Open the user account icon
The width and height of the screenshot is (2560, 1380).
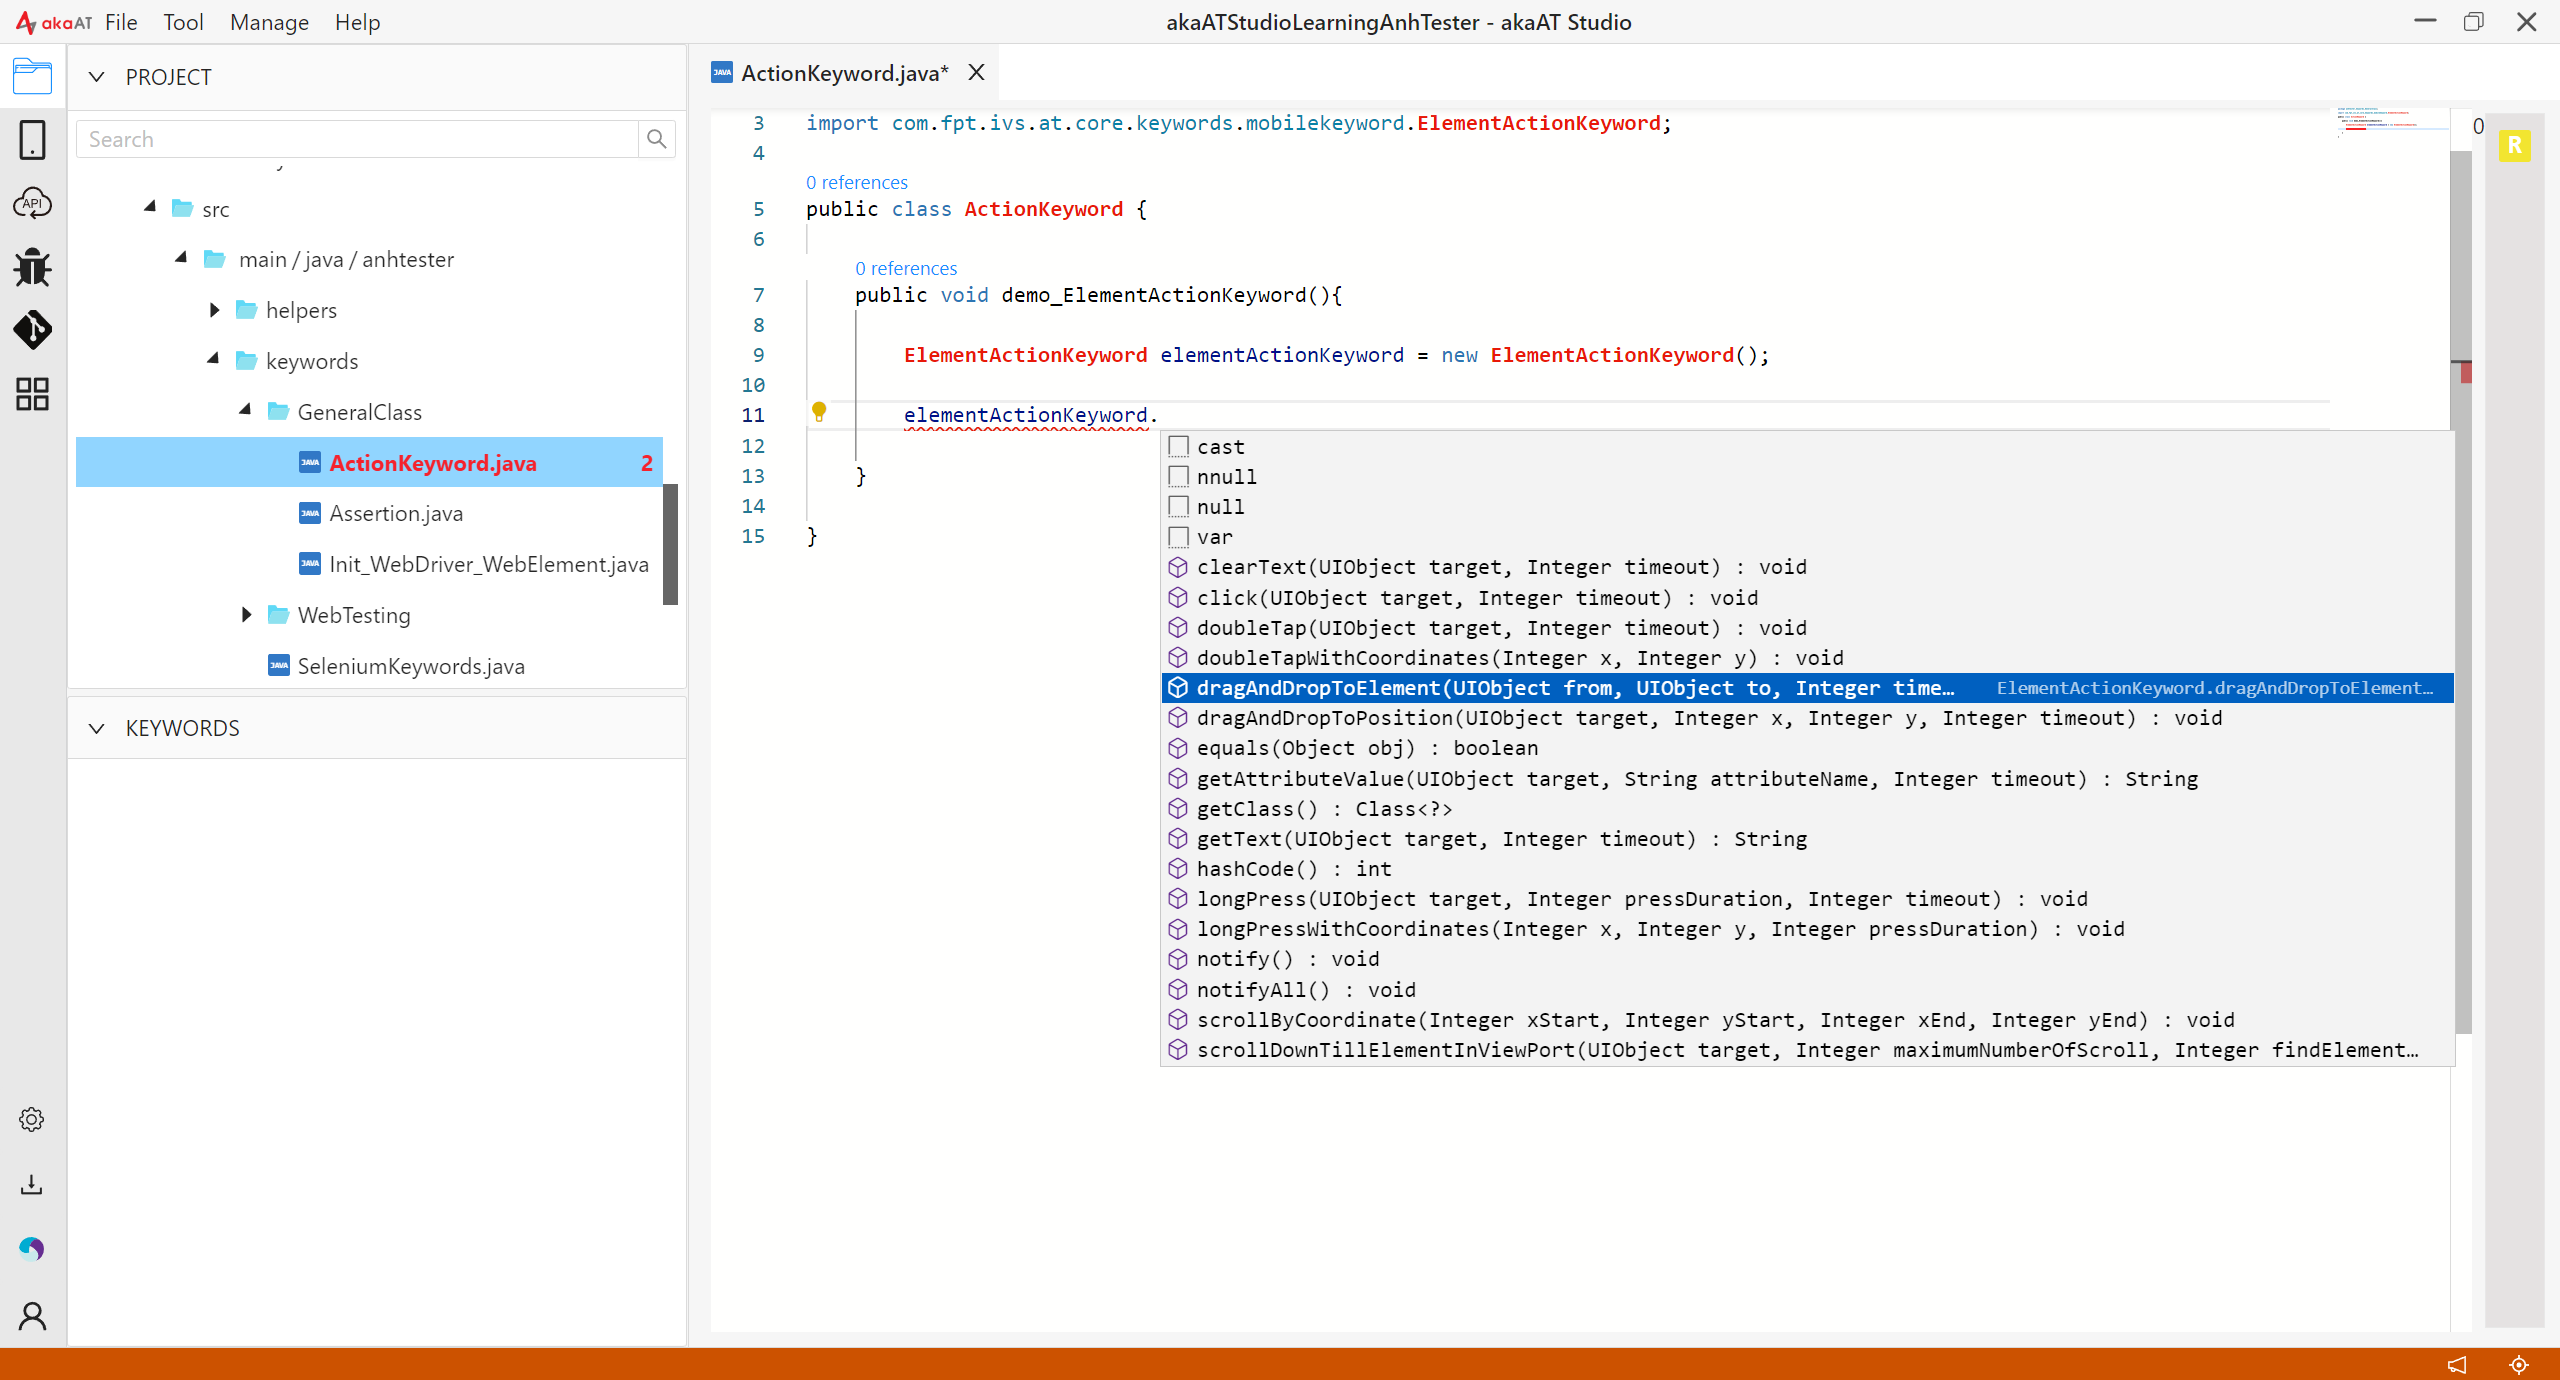click(32, 1316)
